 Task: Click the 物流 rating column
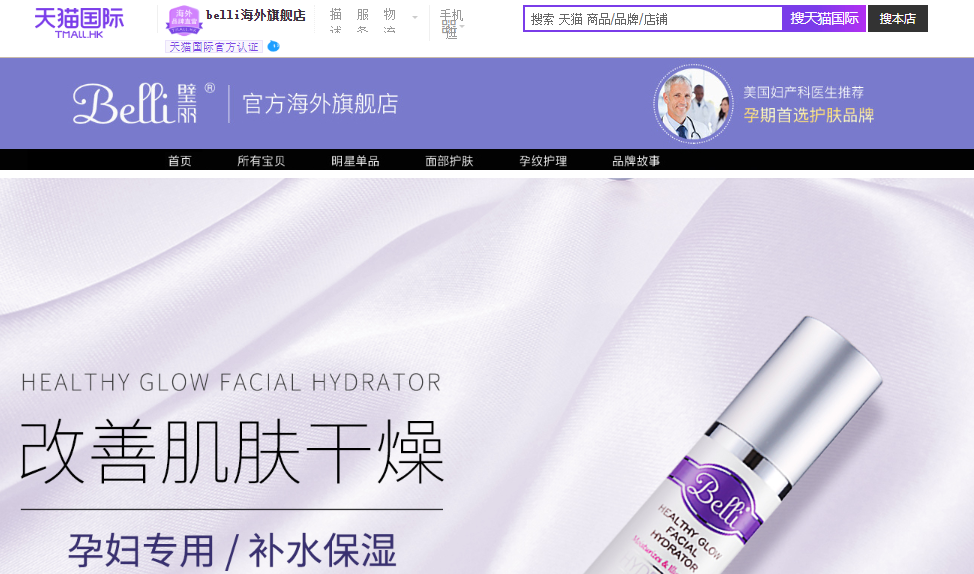[x=389, y=20]
